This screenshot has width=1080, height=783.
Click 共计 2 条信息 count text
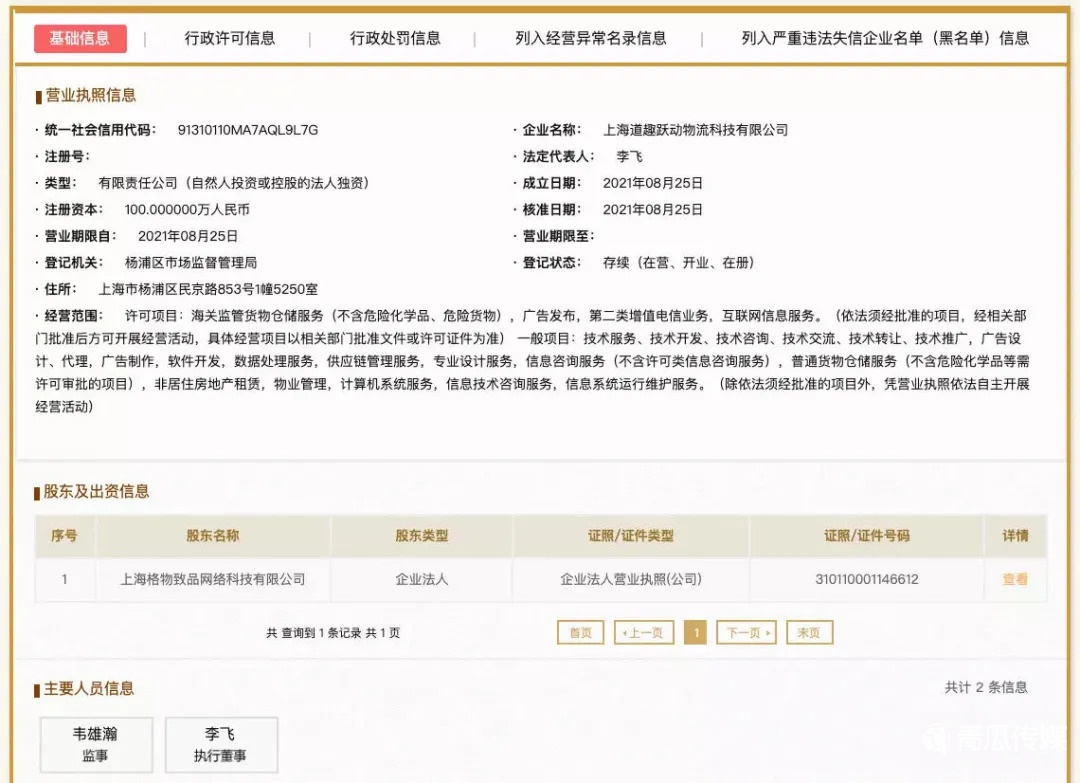coord(986,687)
